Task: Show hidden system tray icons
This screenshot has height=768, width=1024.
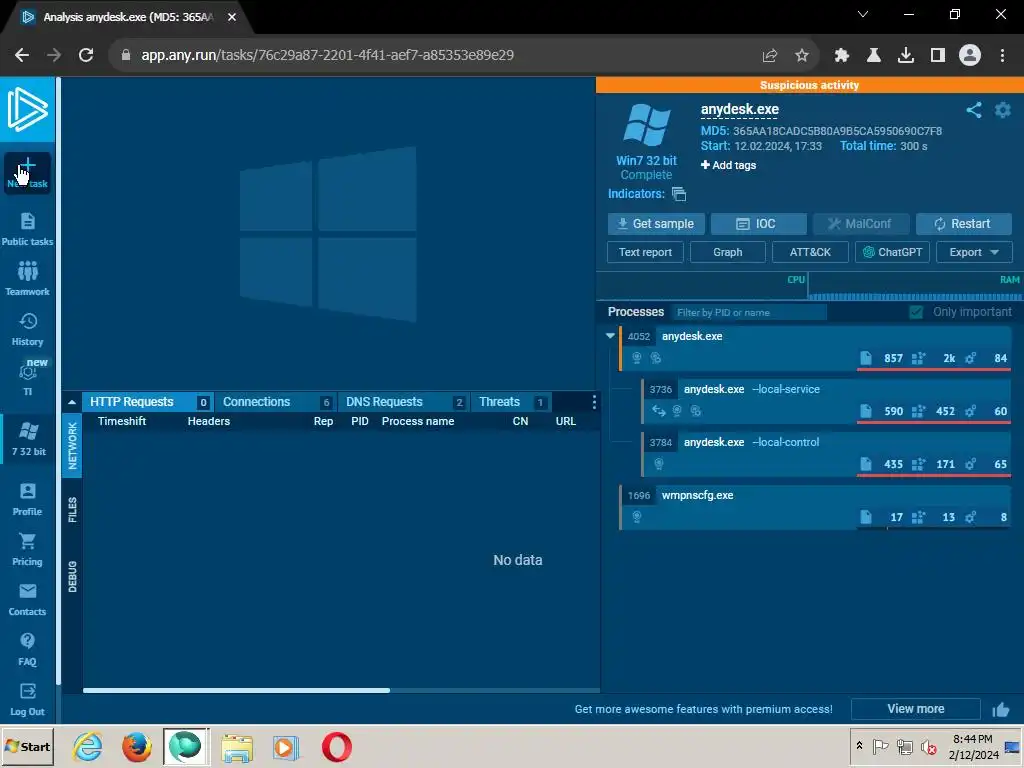Action: point(859,746)
